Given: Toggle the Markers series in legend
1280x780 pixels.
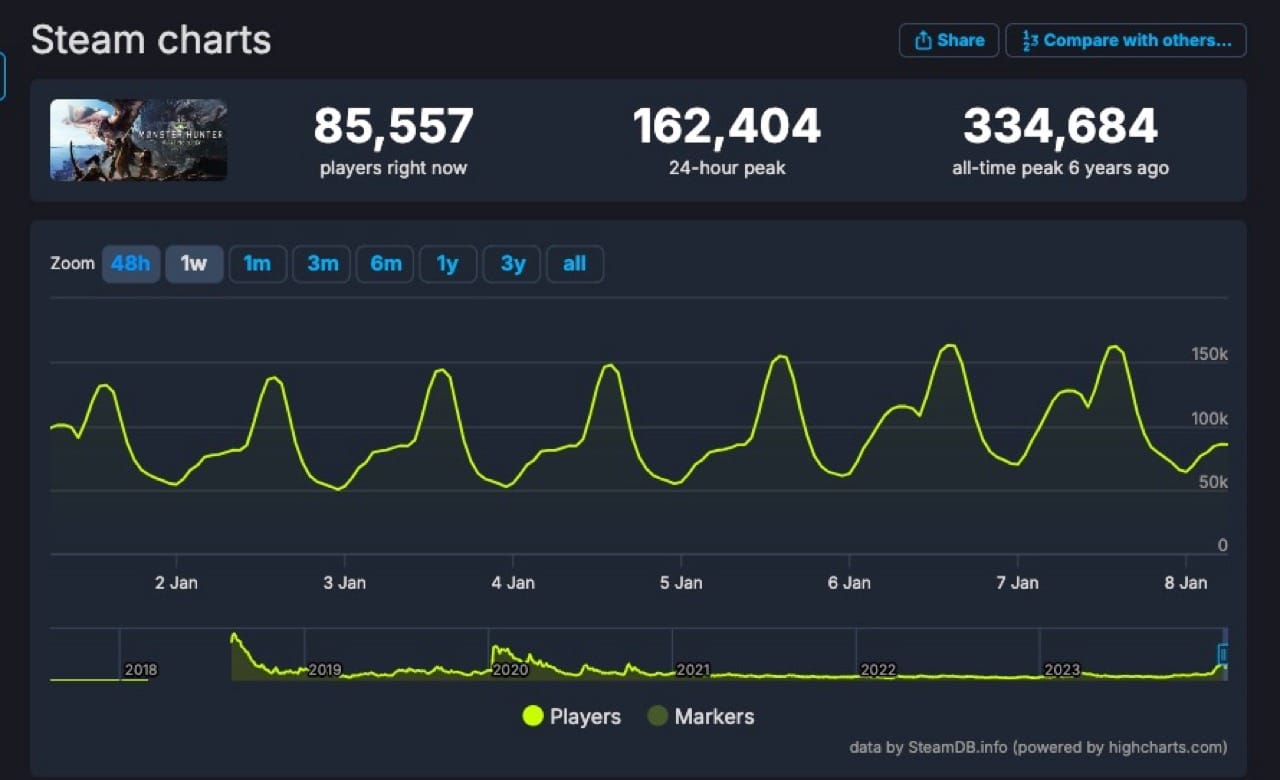Looking at the screenshot, I should coord(701,716).
